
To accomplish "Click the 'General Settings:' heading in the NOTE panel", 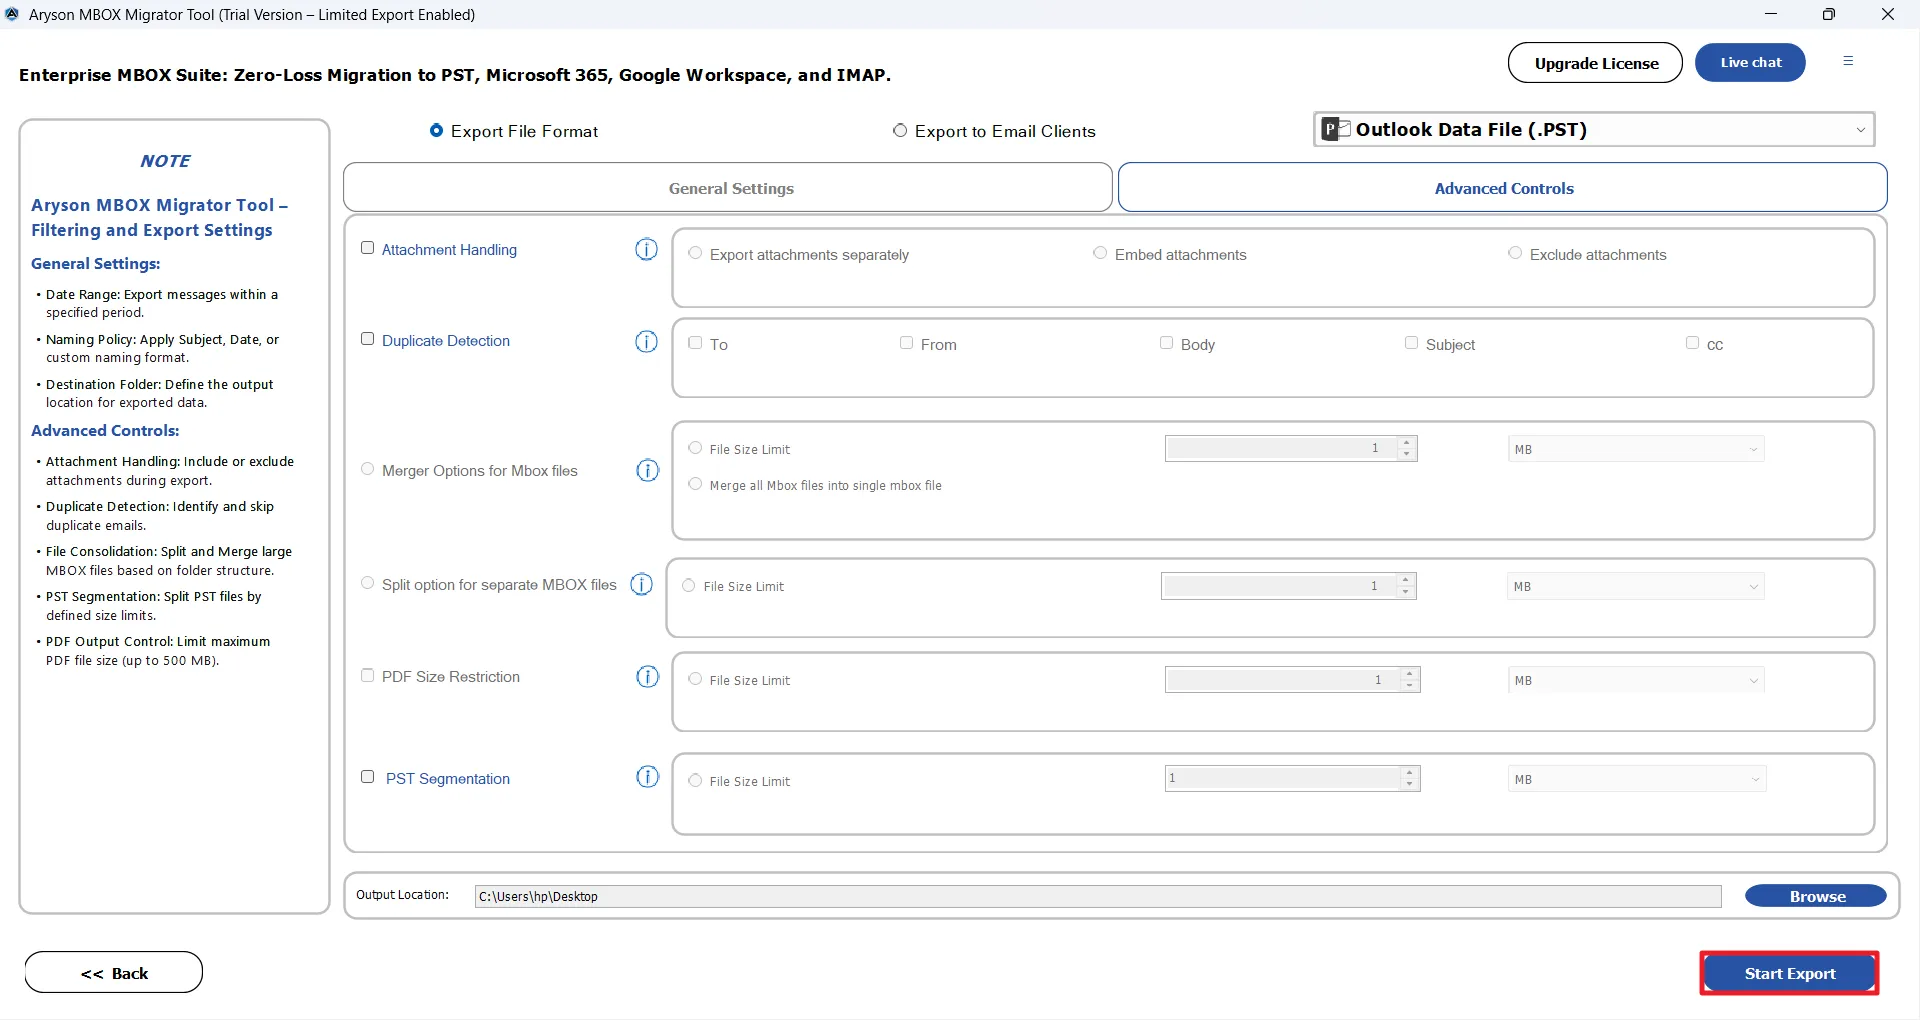I will tap(96, 264).
